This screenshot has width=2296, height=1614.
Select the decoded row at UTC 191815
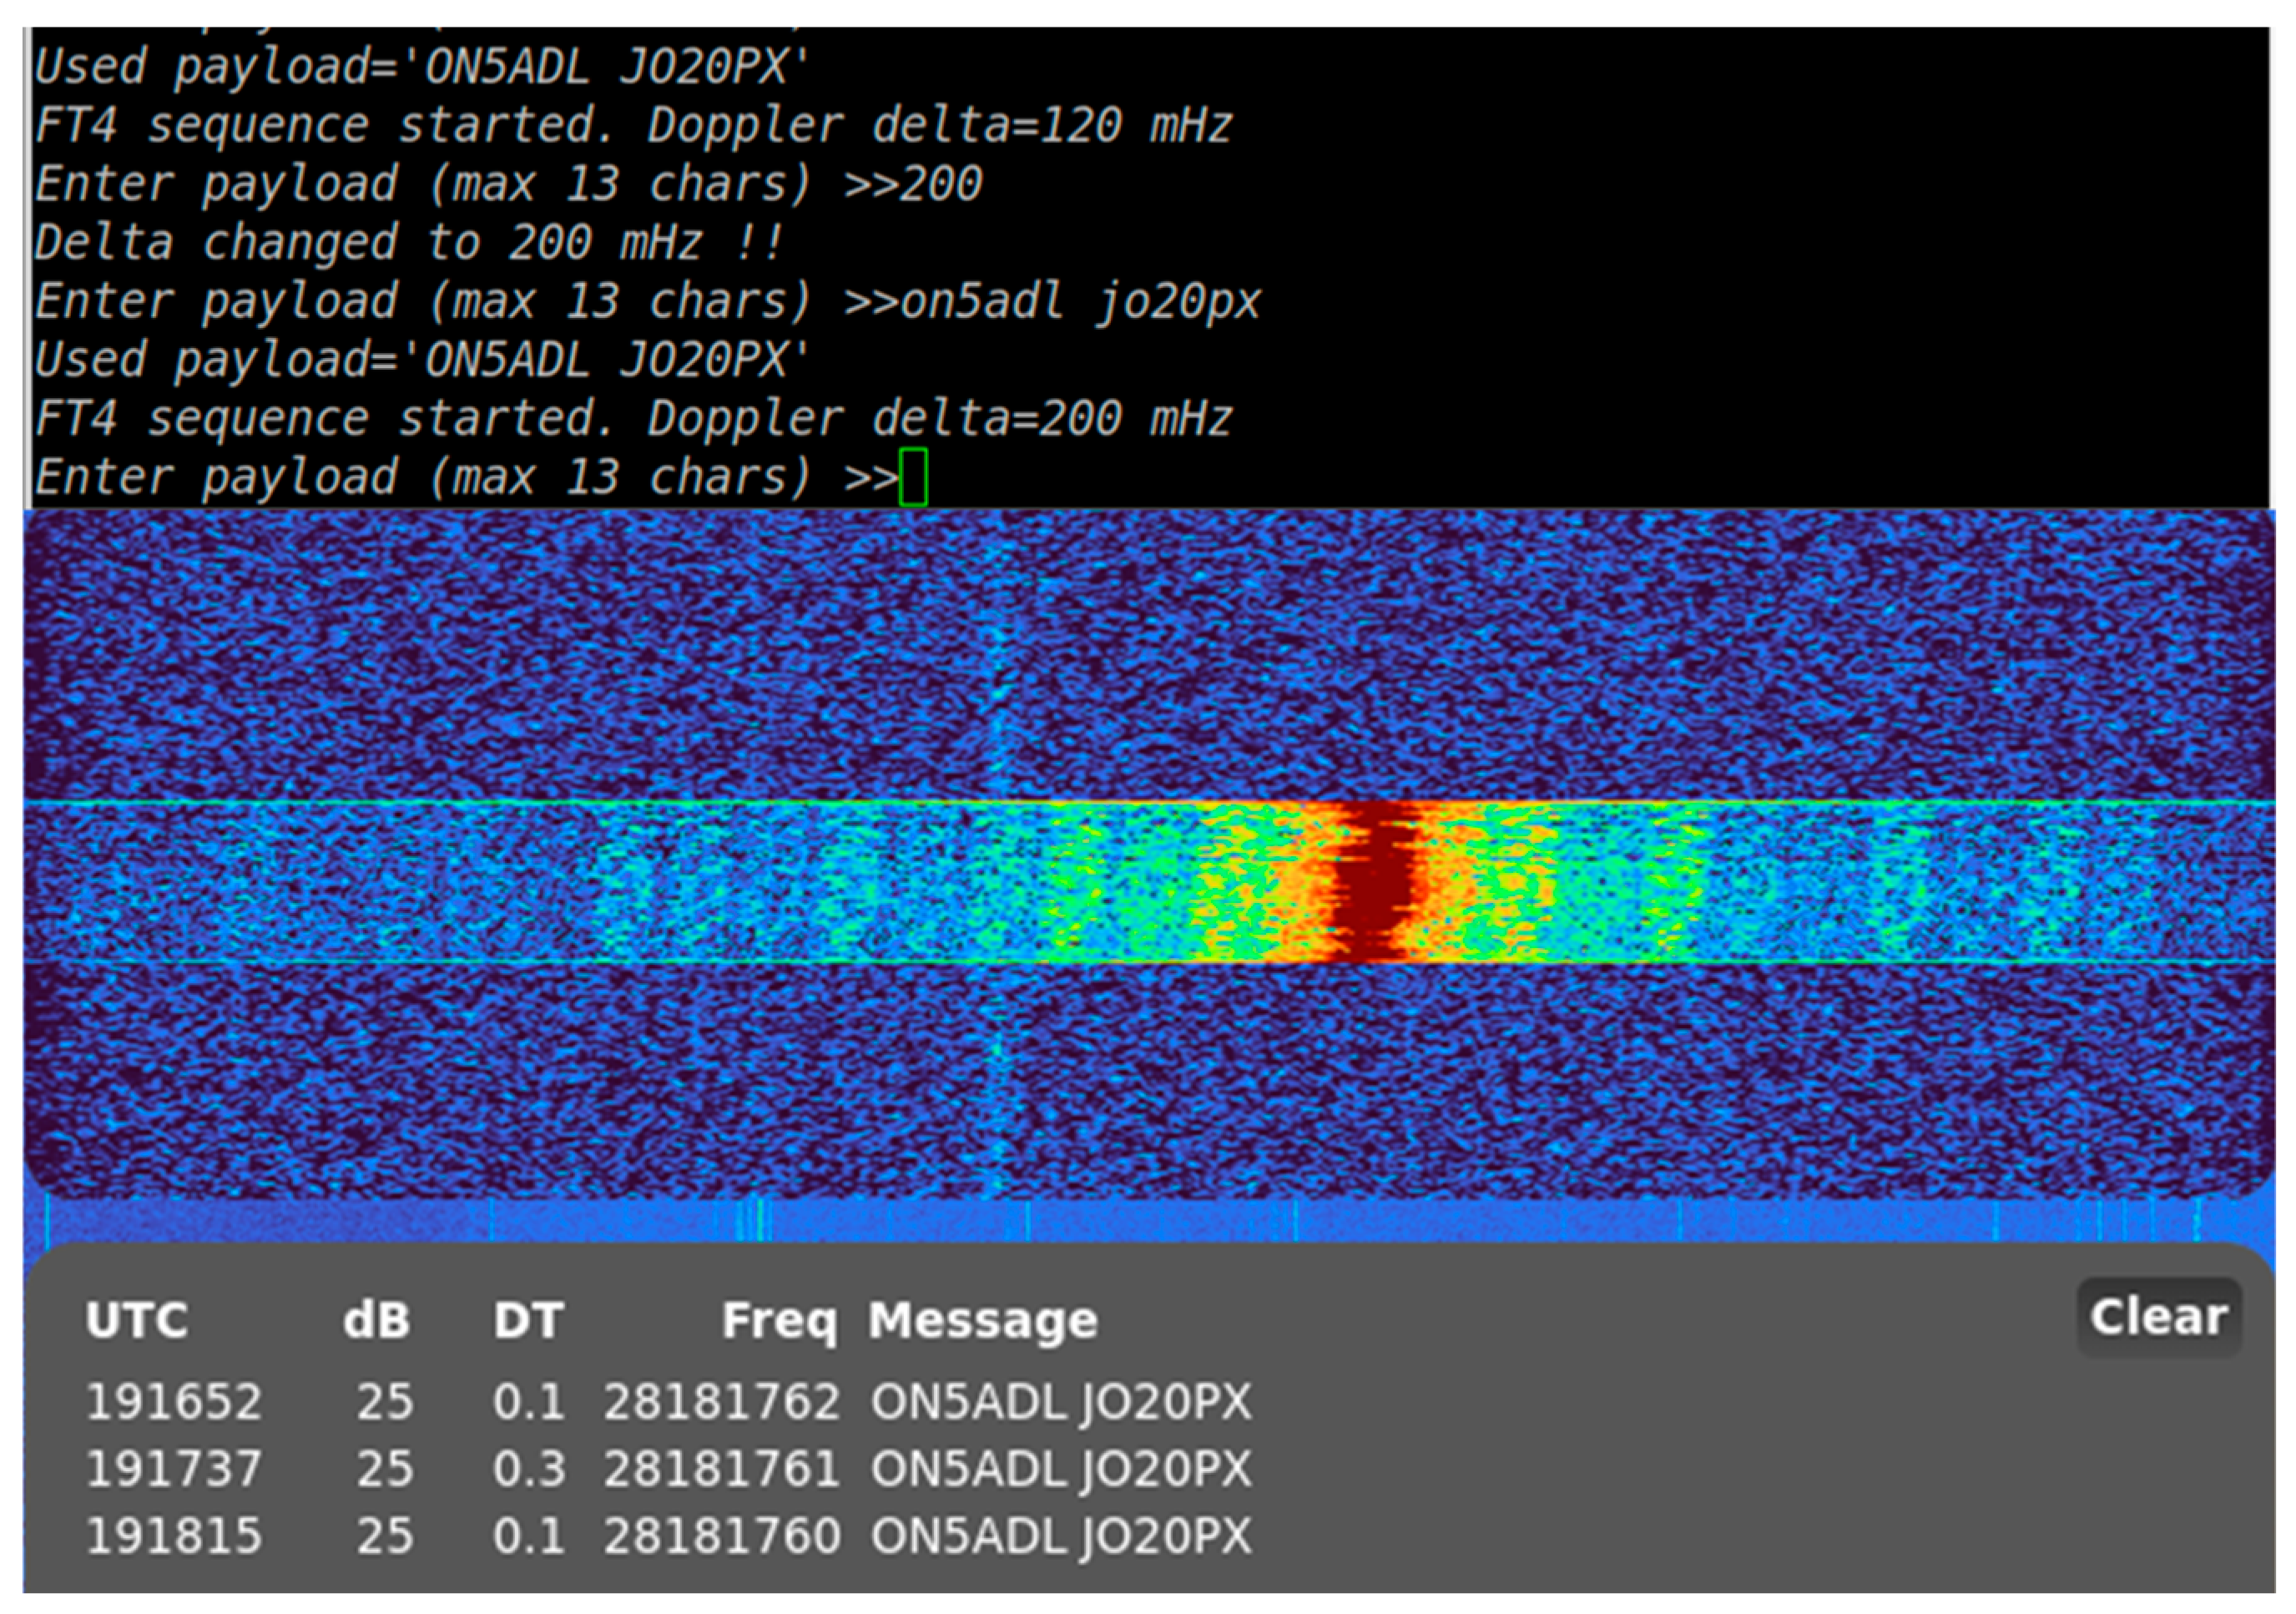[x=173, y=1536]
